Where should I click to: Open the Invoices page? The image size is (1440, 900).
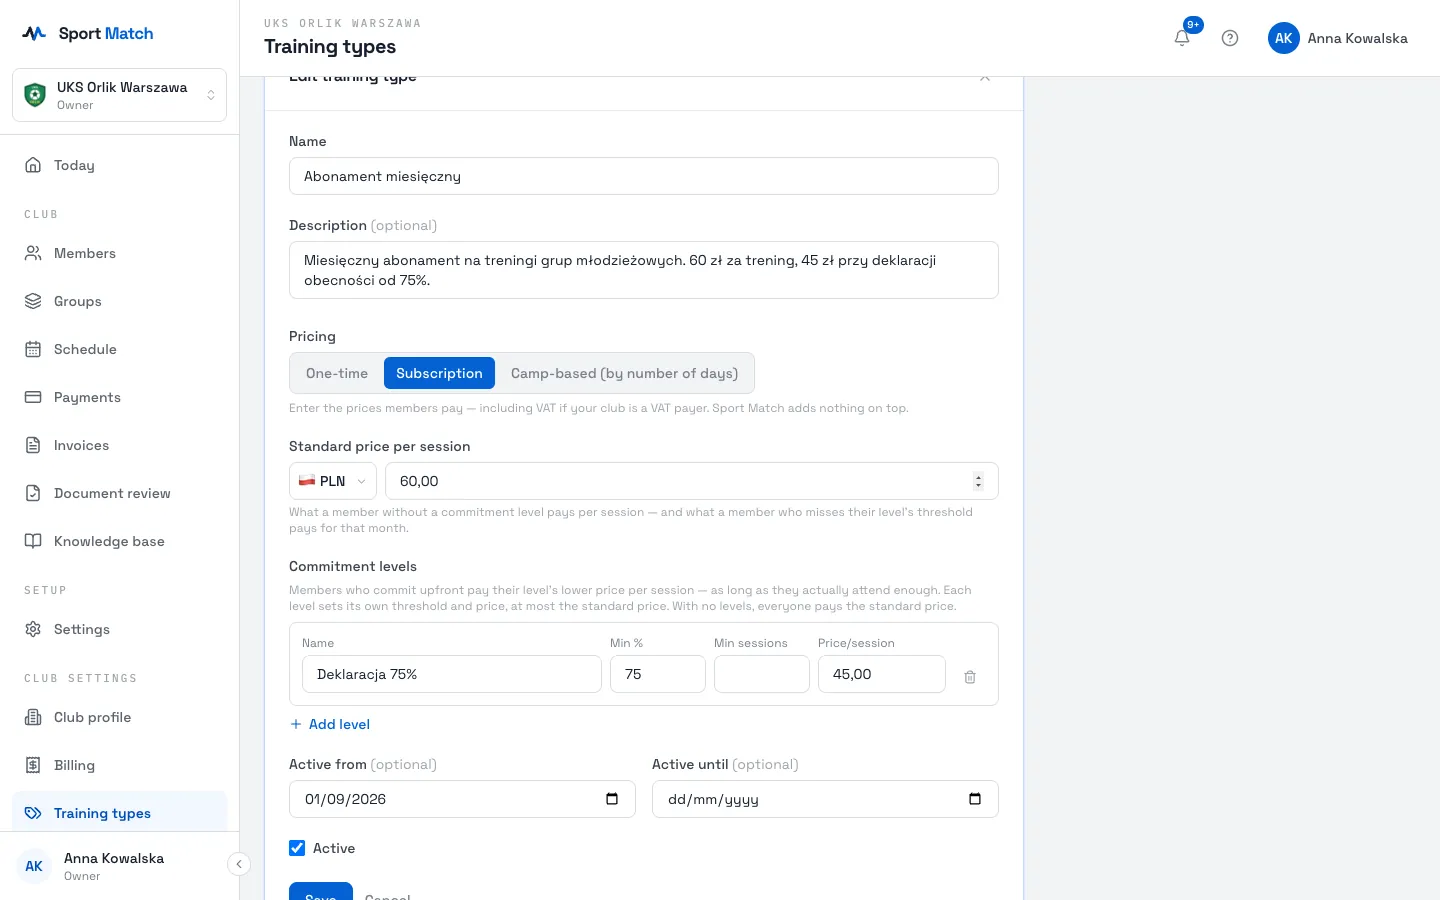pyautogui.click(x=120, y=445)
